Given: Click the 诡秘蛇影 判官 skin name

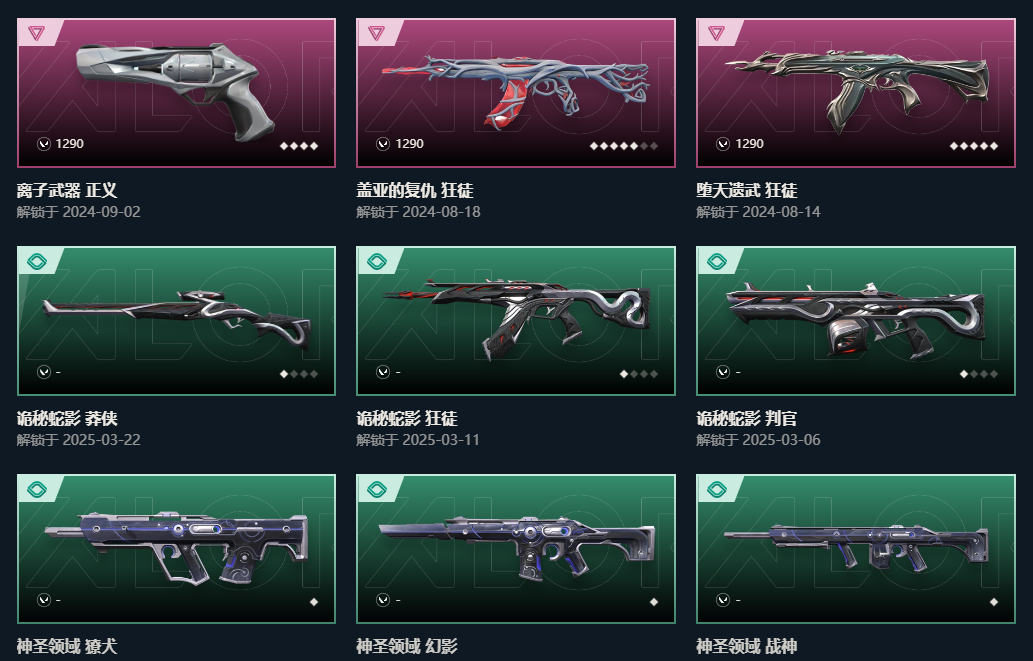Looking at the screenshot, I should tap(747, 418).
